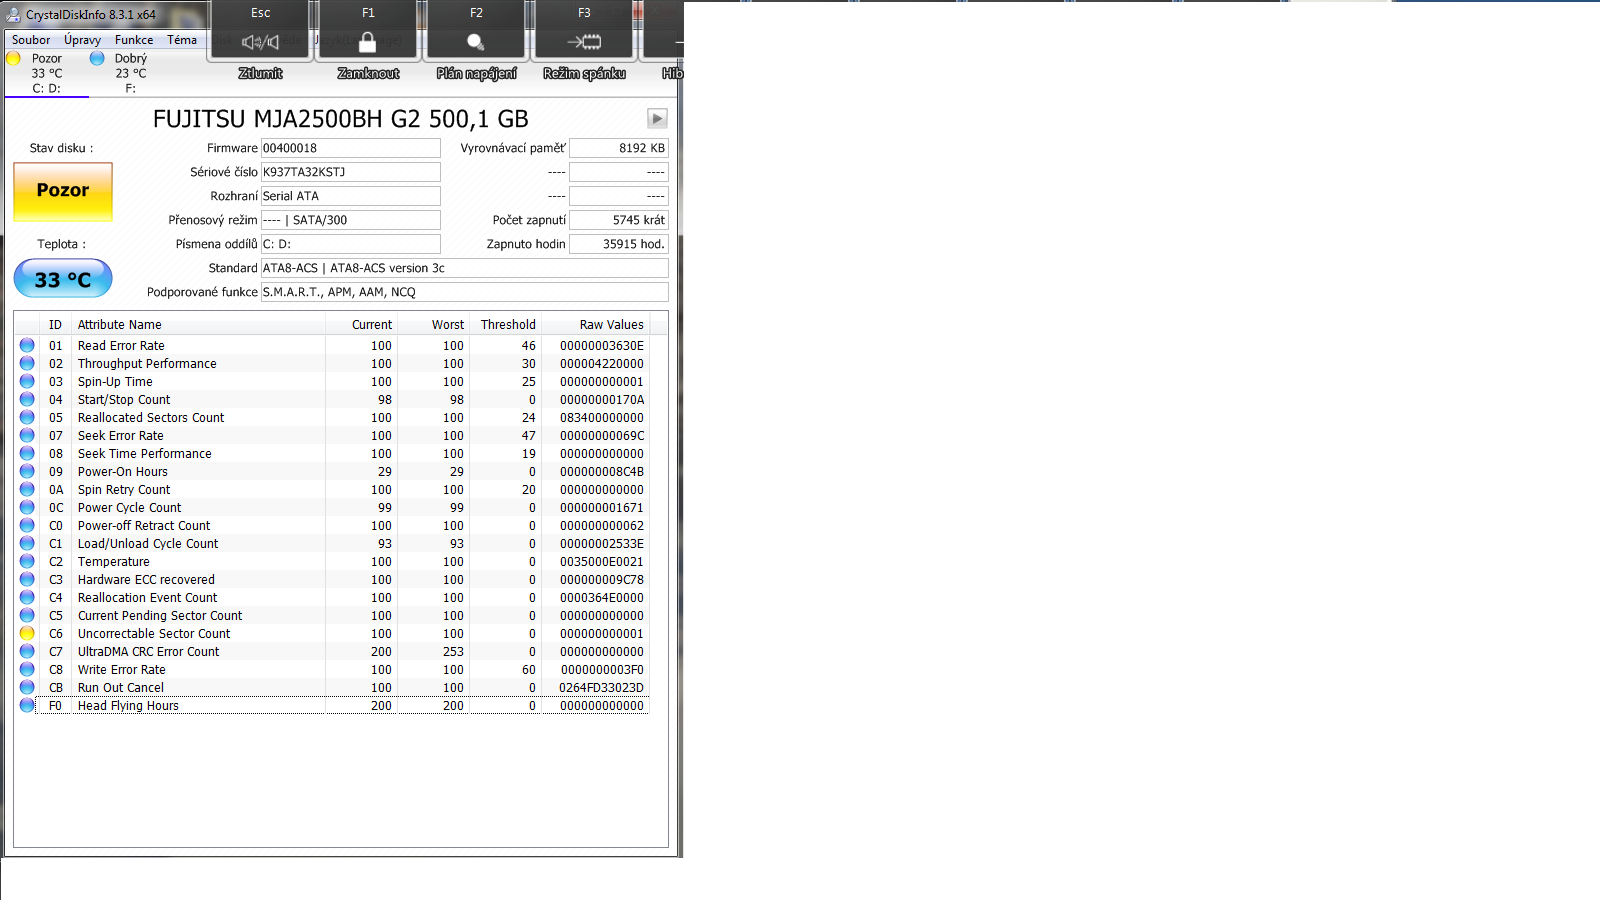Viewport: 1600px width, 900px height.
Task: Click the CrystalDiskInfo title bar app icon
Action: point(13,14)
